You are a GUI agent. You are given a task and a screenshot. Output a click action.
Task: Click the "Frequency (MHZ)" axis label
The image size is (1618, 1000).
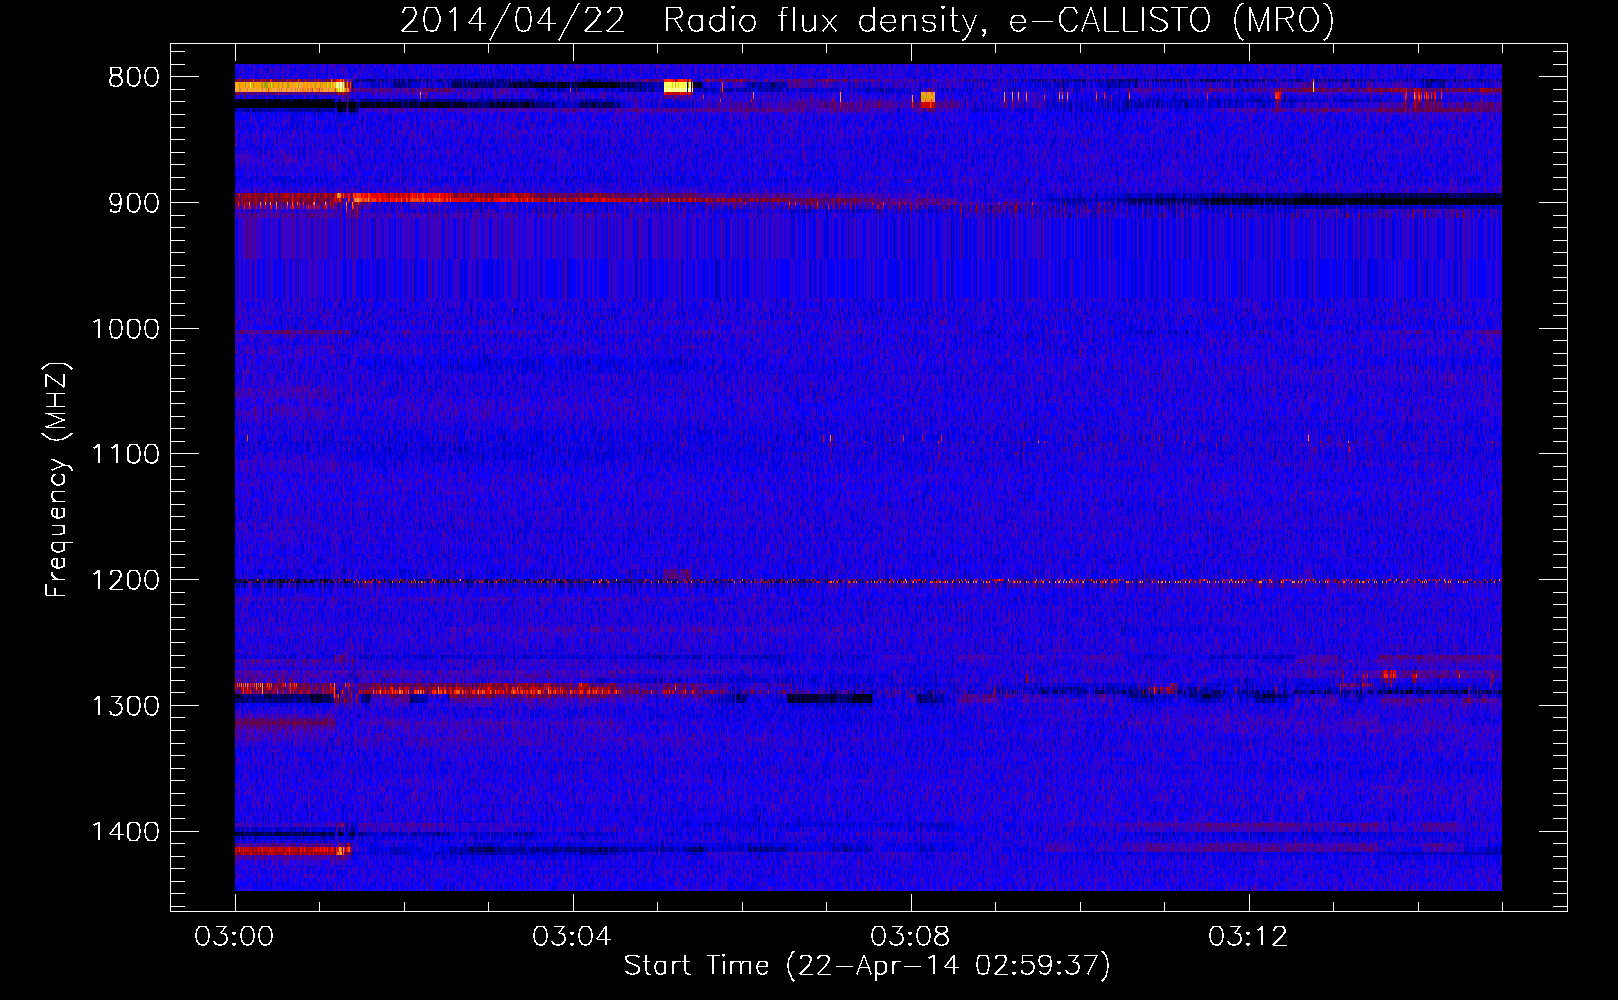(58, 480)
